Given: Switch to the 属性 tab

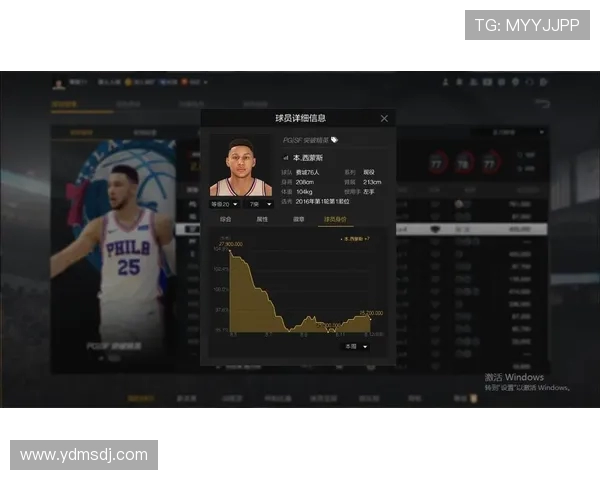Looking at the screenshot, I should [x=262, y=218].
